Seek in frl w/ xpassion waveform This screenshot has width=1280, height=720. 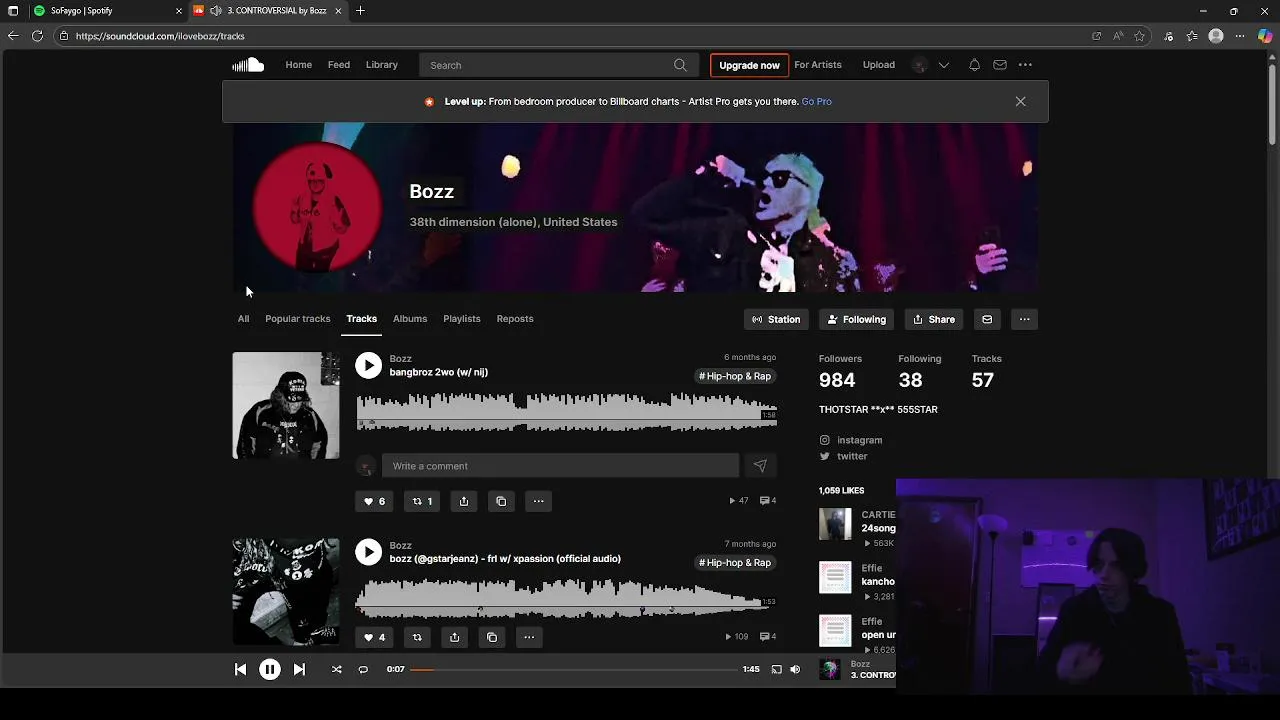click(566, 598)
